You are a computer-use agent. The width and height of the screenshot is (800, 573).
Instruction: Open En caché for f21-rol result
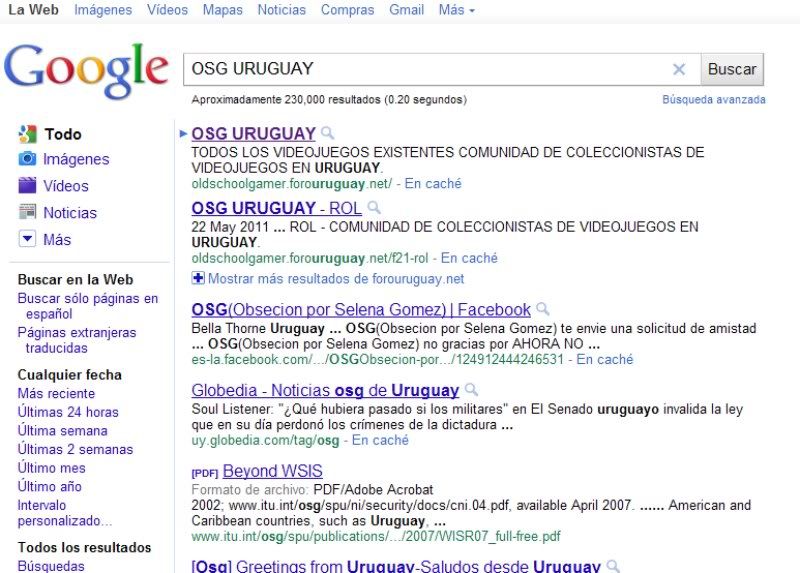coord(469,258)
